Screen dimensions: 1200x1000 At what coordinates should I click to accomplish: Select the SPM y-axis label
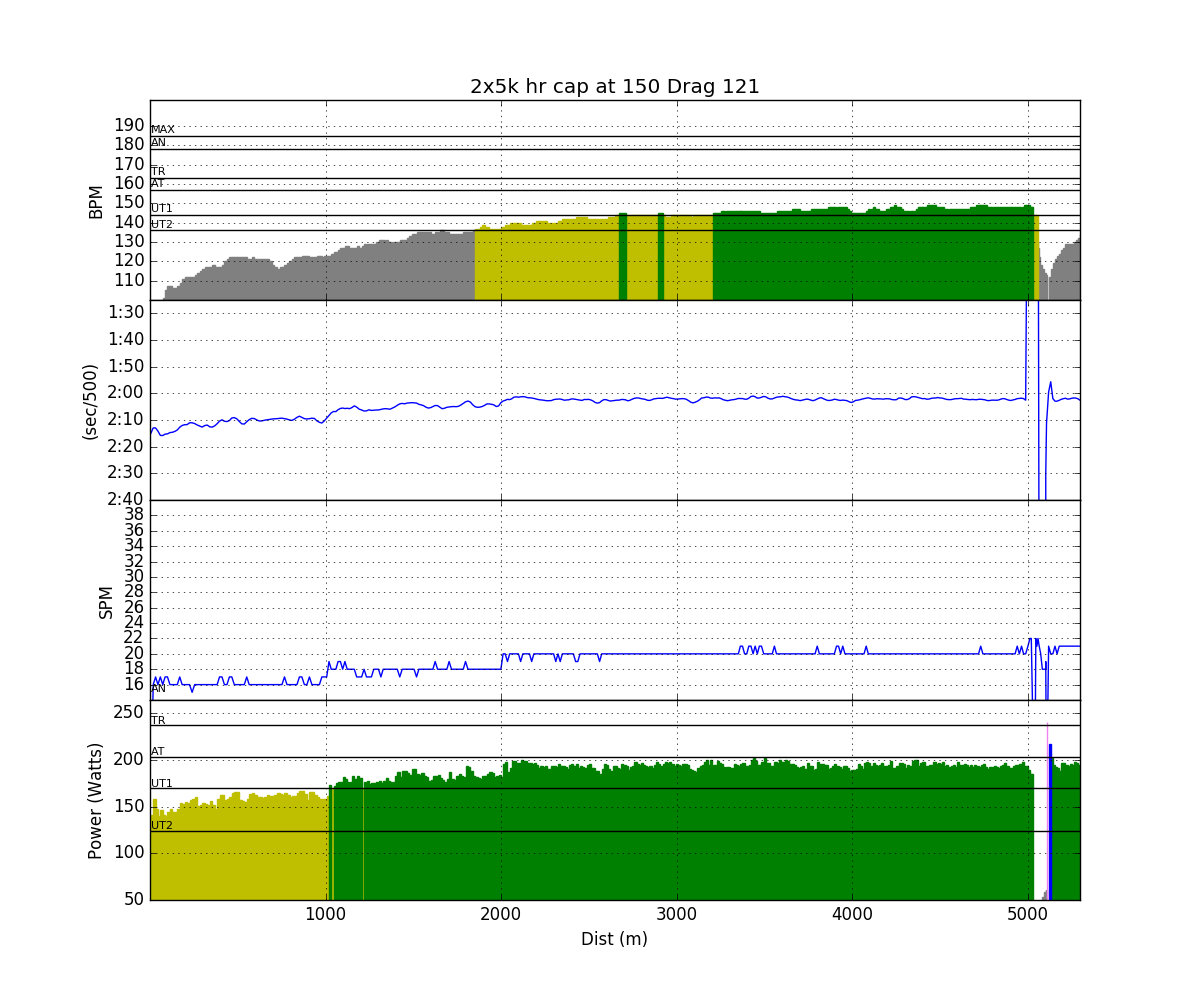click(105, 601)
